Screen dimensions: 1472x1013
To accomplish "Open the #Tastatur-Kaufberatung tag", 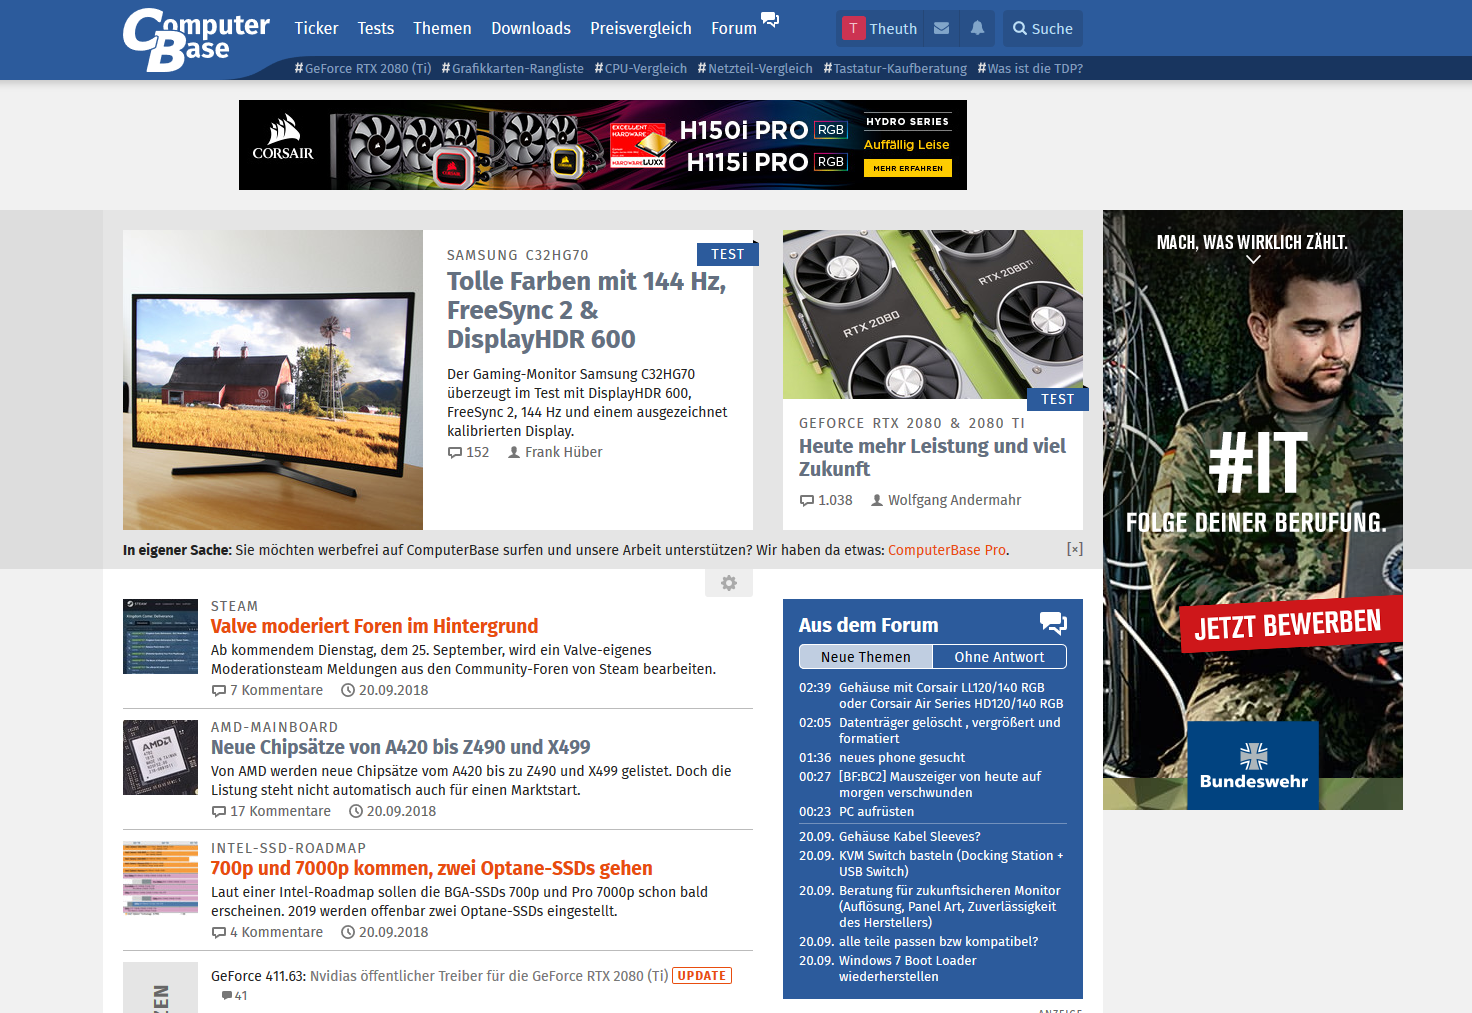I will tap(895, 68).
